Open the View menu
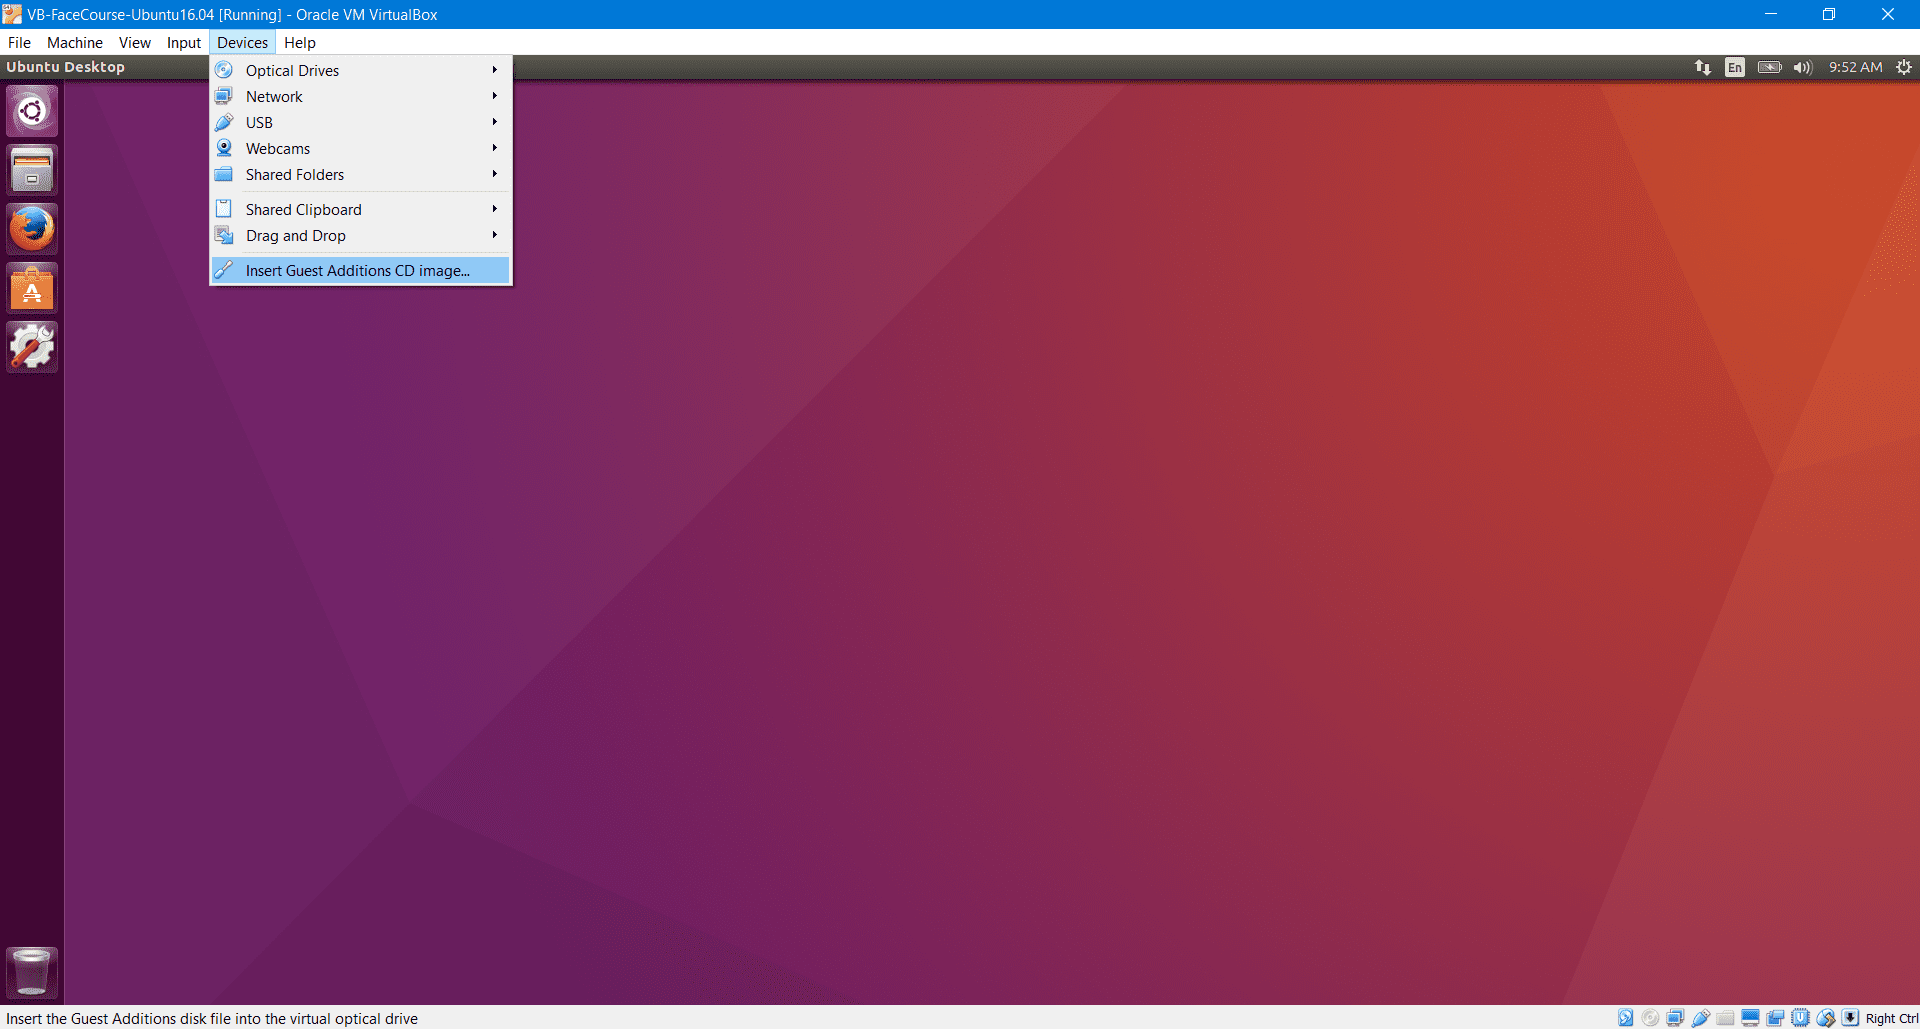The width and height of the screenshot is (1920, 1029). tap(135, 42)
